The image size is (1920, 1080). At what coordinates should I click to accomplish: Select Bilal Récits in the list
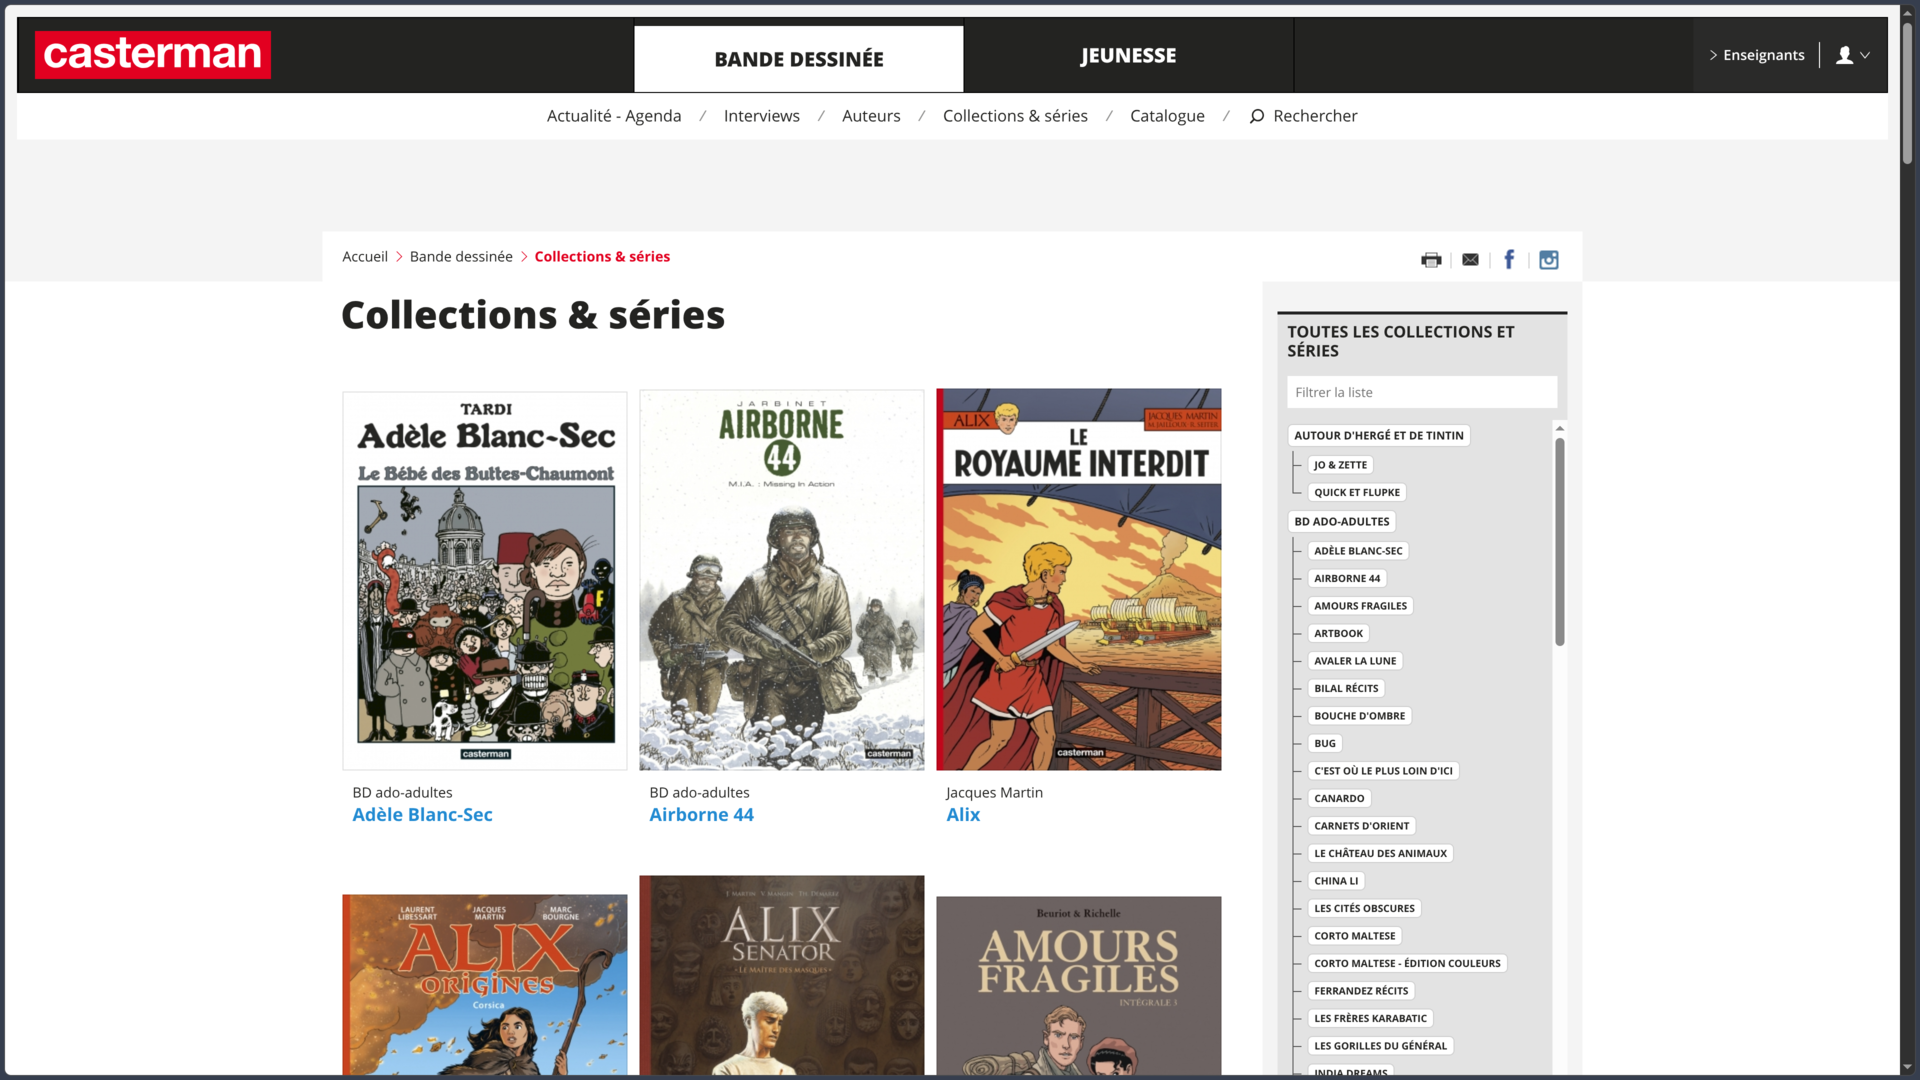(x=1346, y=689)
